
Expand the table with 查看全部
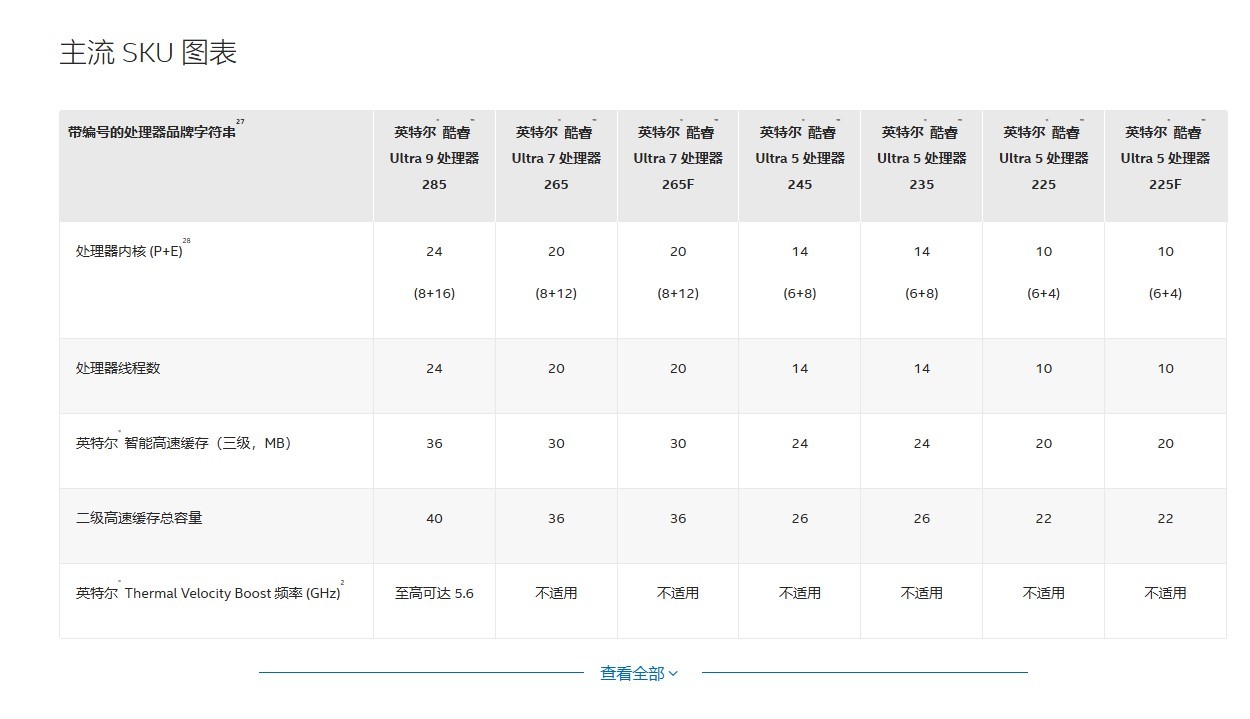pos(639,673)
